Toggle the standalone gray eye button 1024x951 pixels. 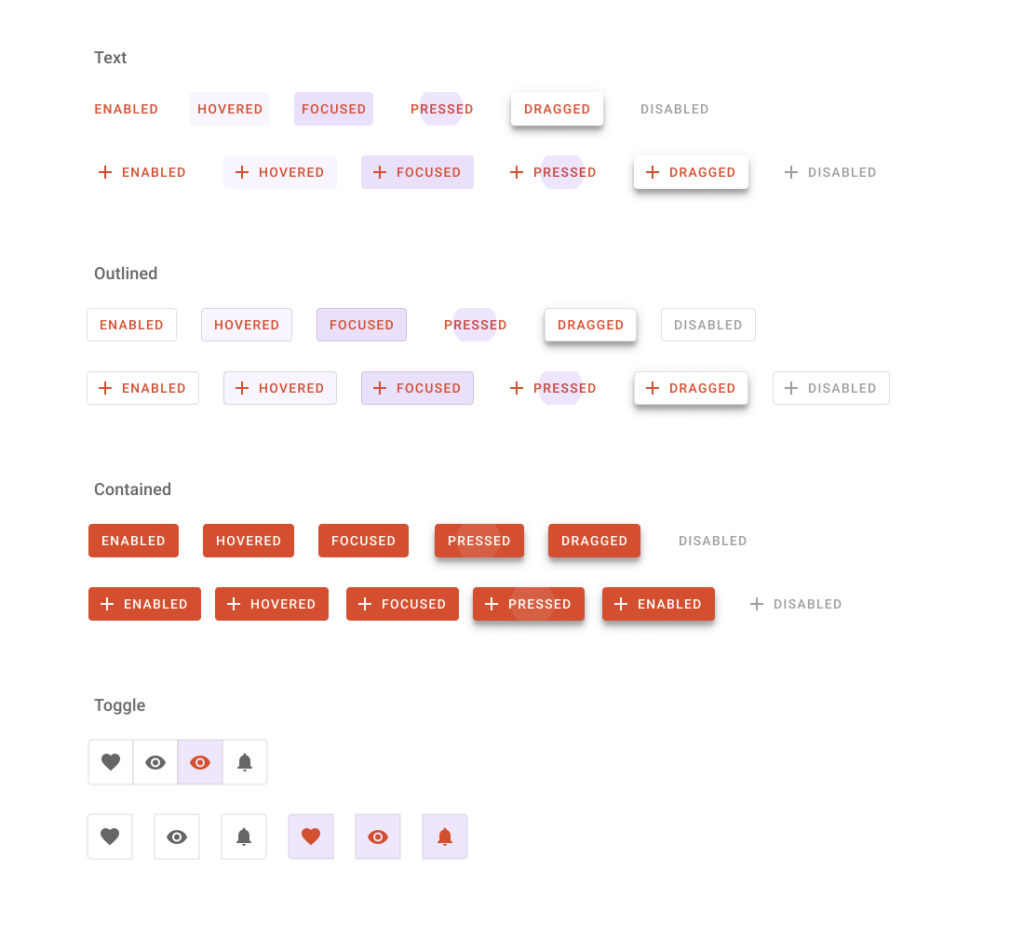coord(177,836)
